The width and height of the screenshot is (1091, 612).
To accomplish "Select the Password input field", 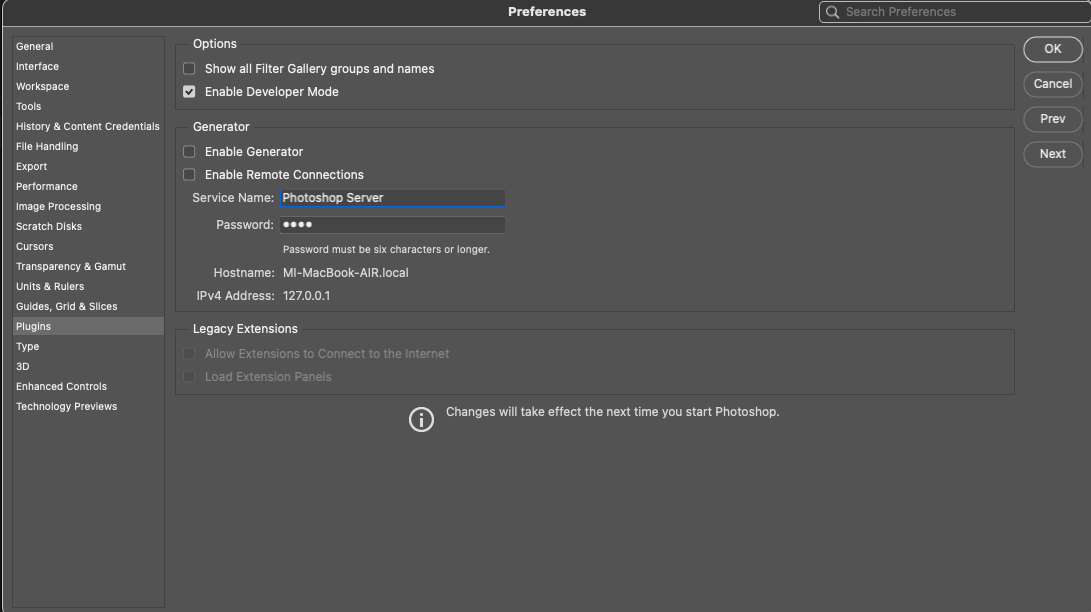I will pyautogui.click(x=393, y=224).
